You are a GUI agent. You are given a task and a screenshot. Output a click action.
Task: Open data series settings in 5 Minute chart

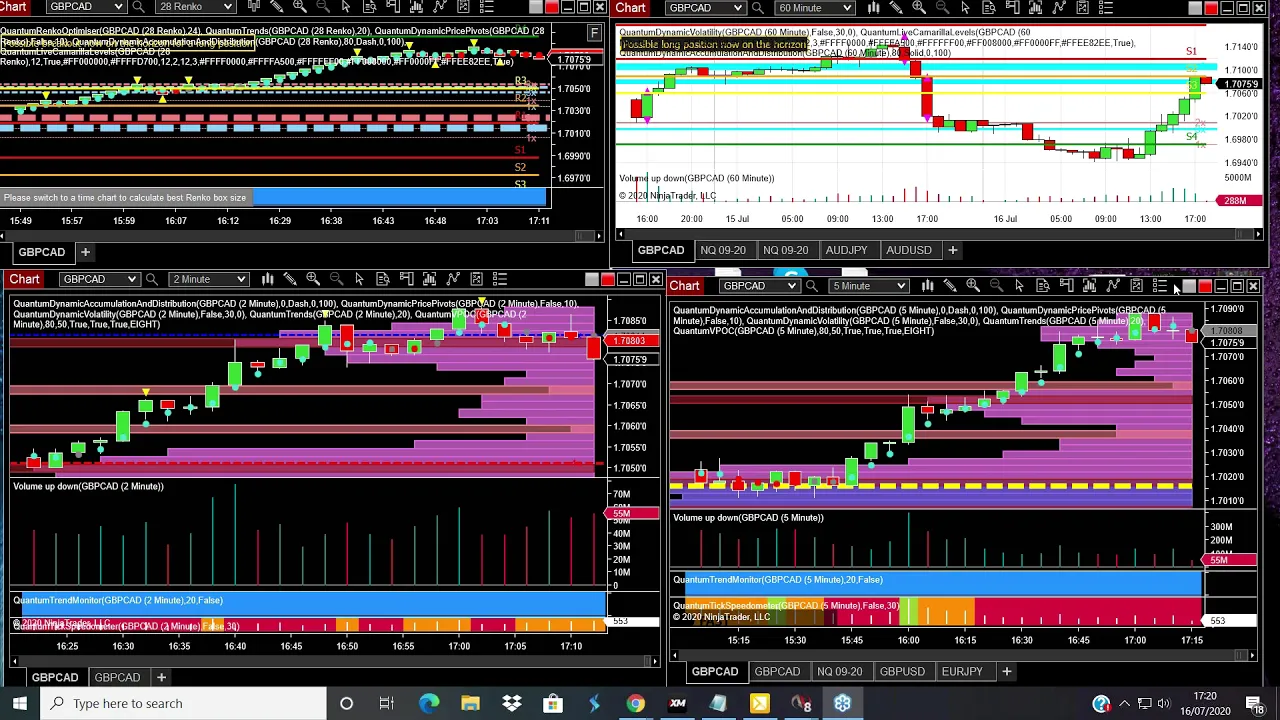pos(1089,286)
